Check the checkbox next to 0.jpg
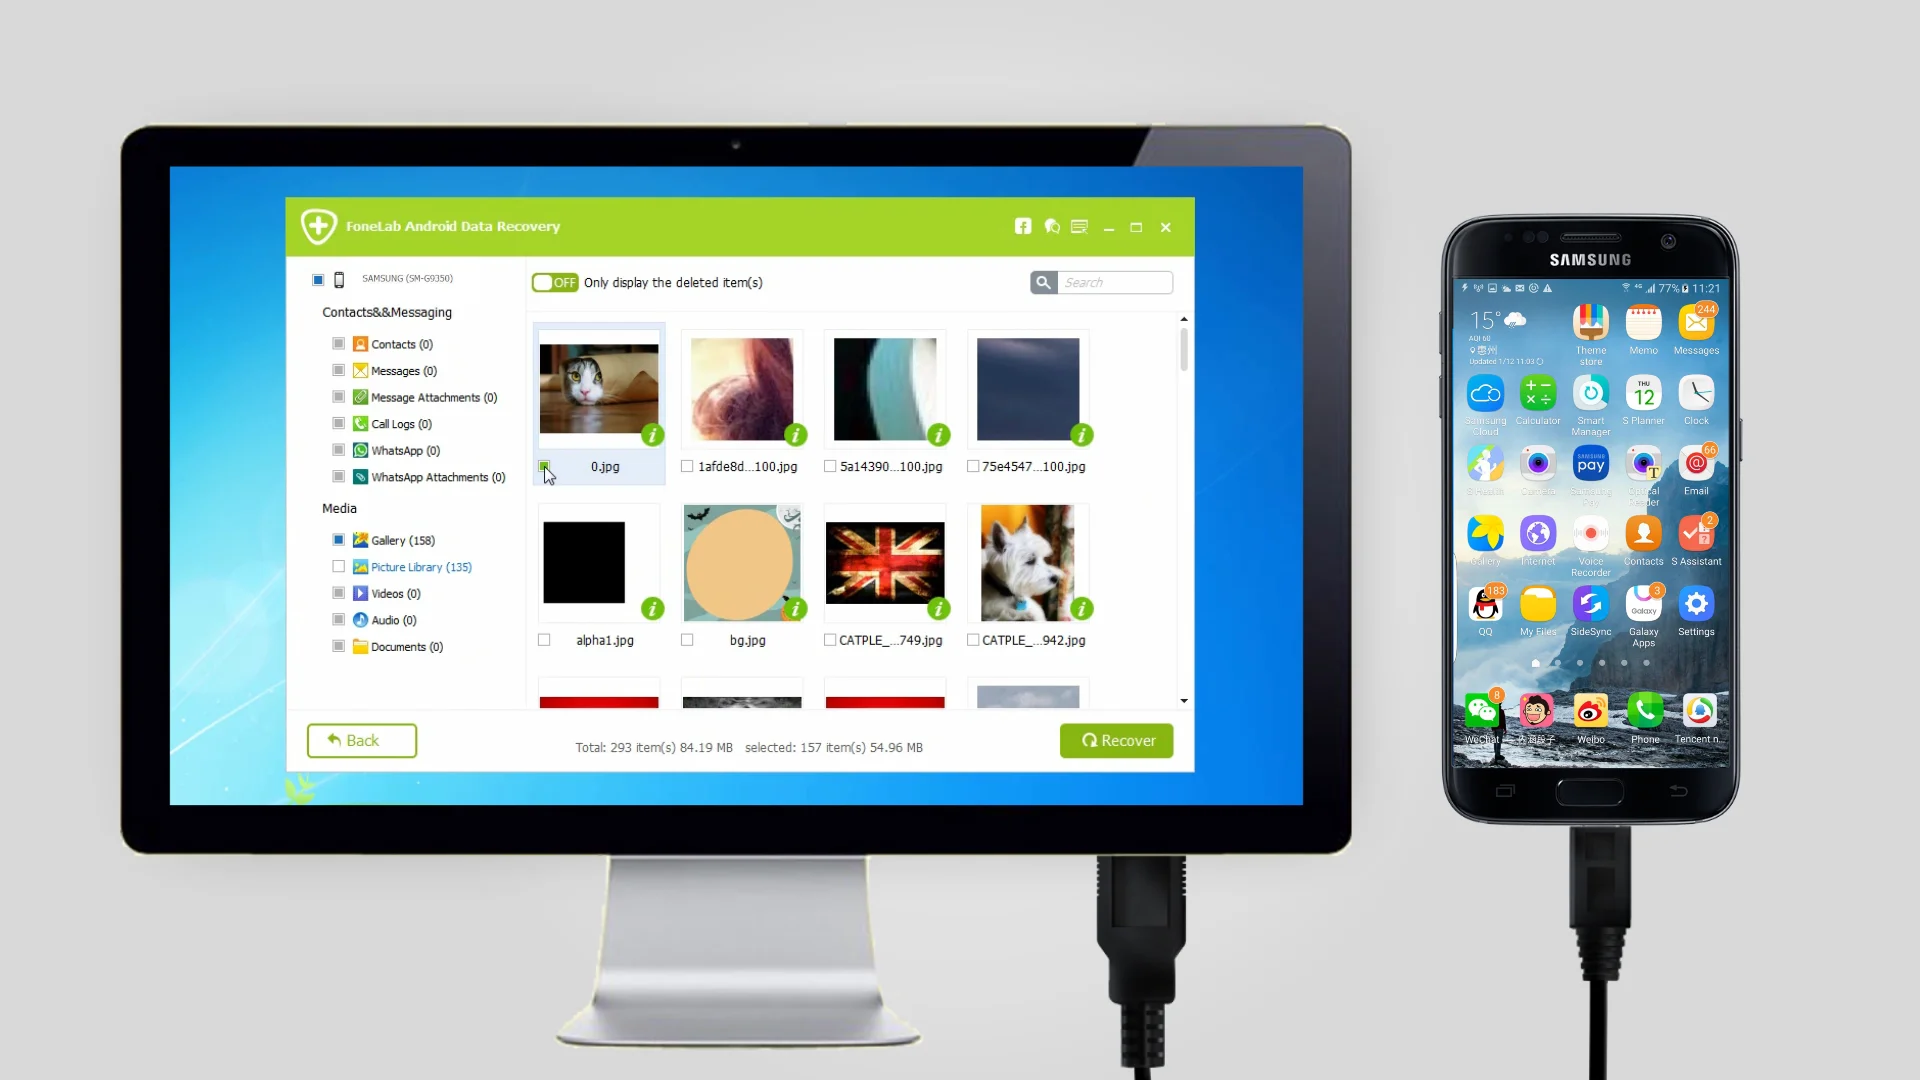 point(545,465)
